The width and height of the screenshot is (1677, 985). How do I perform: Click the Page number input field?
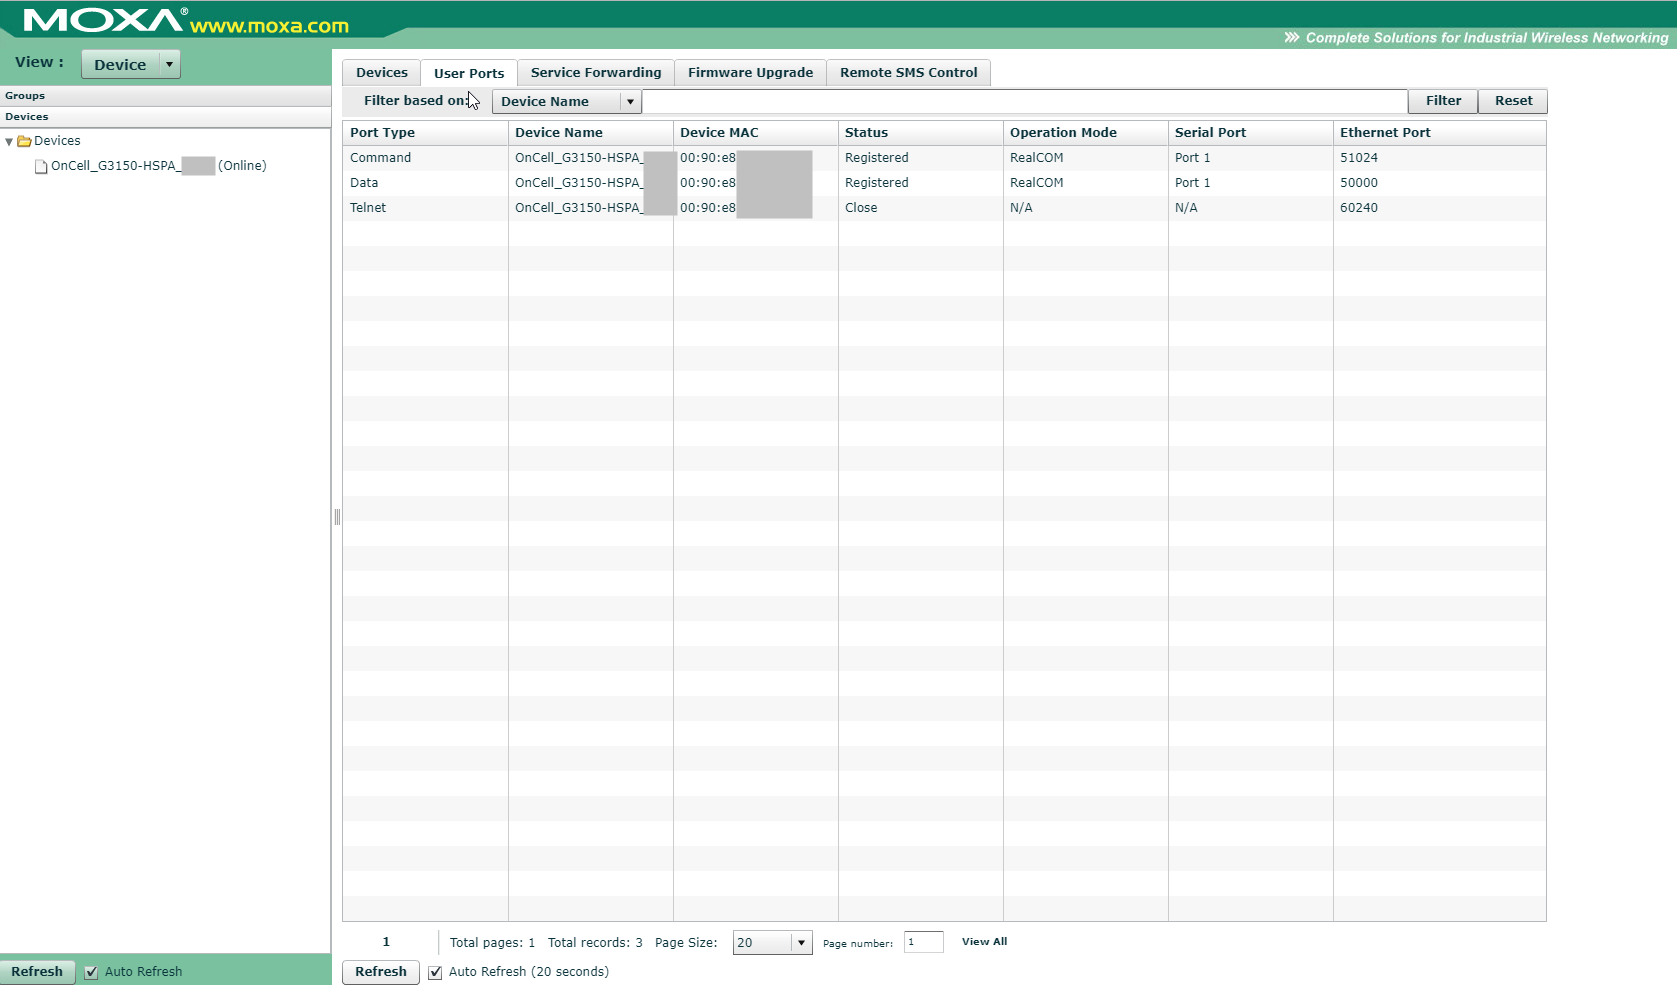924,942
